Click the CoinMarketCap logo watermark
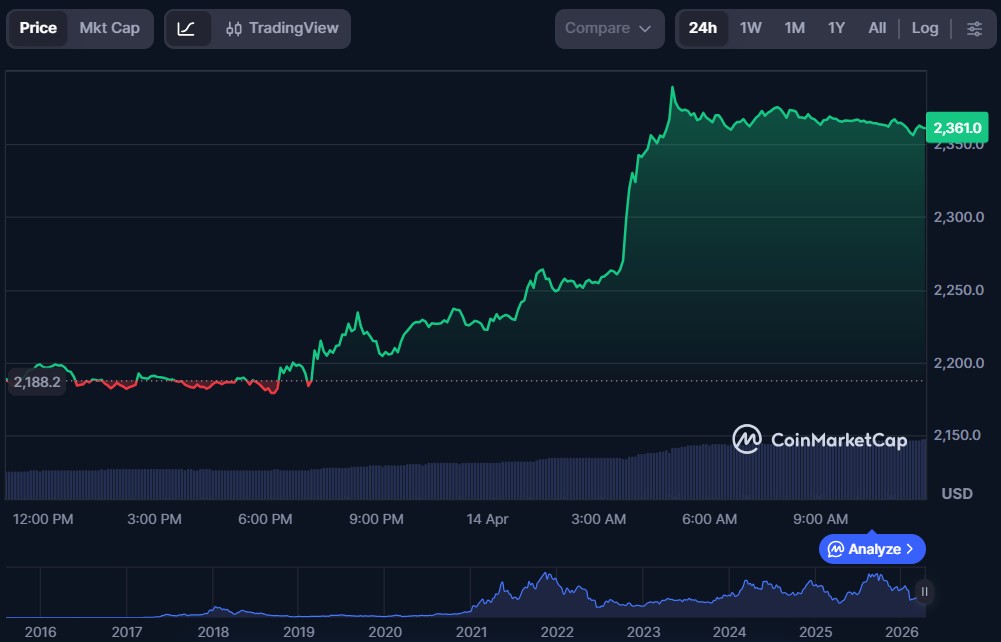Image resolution: width=1001 pixels, height=642 pixels. pos(819,439)
